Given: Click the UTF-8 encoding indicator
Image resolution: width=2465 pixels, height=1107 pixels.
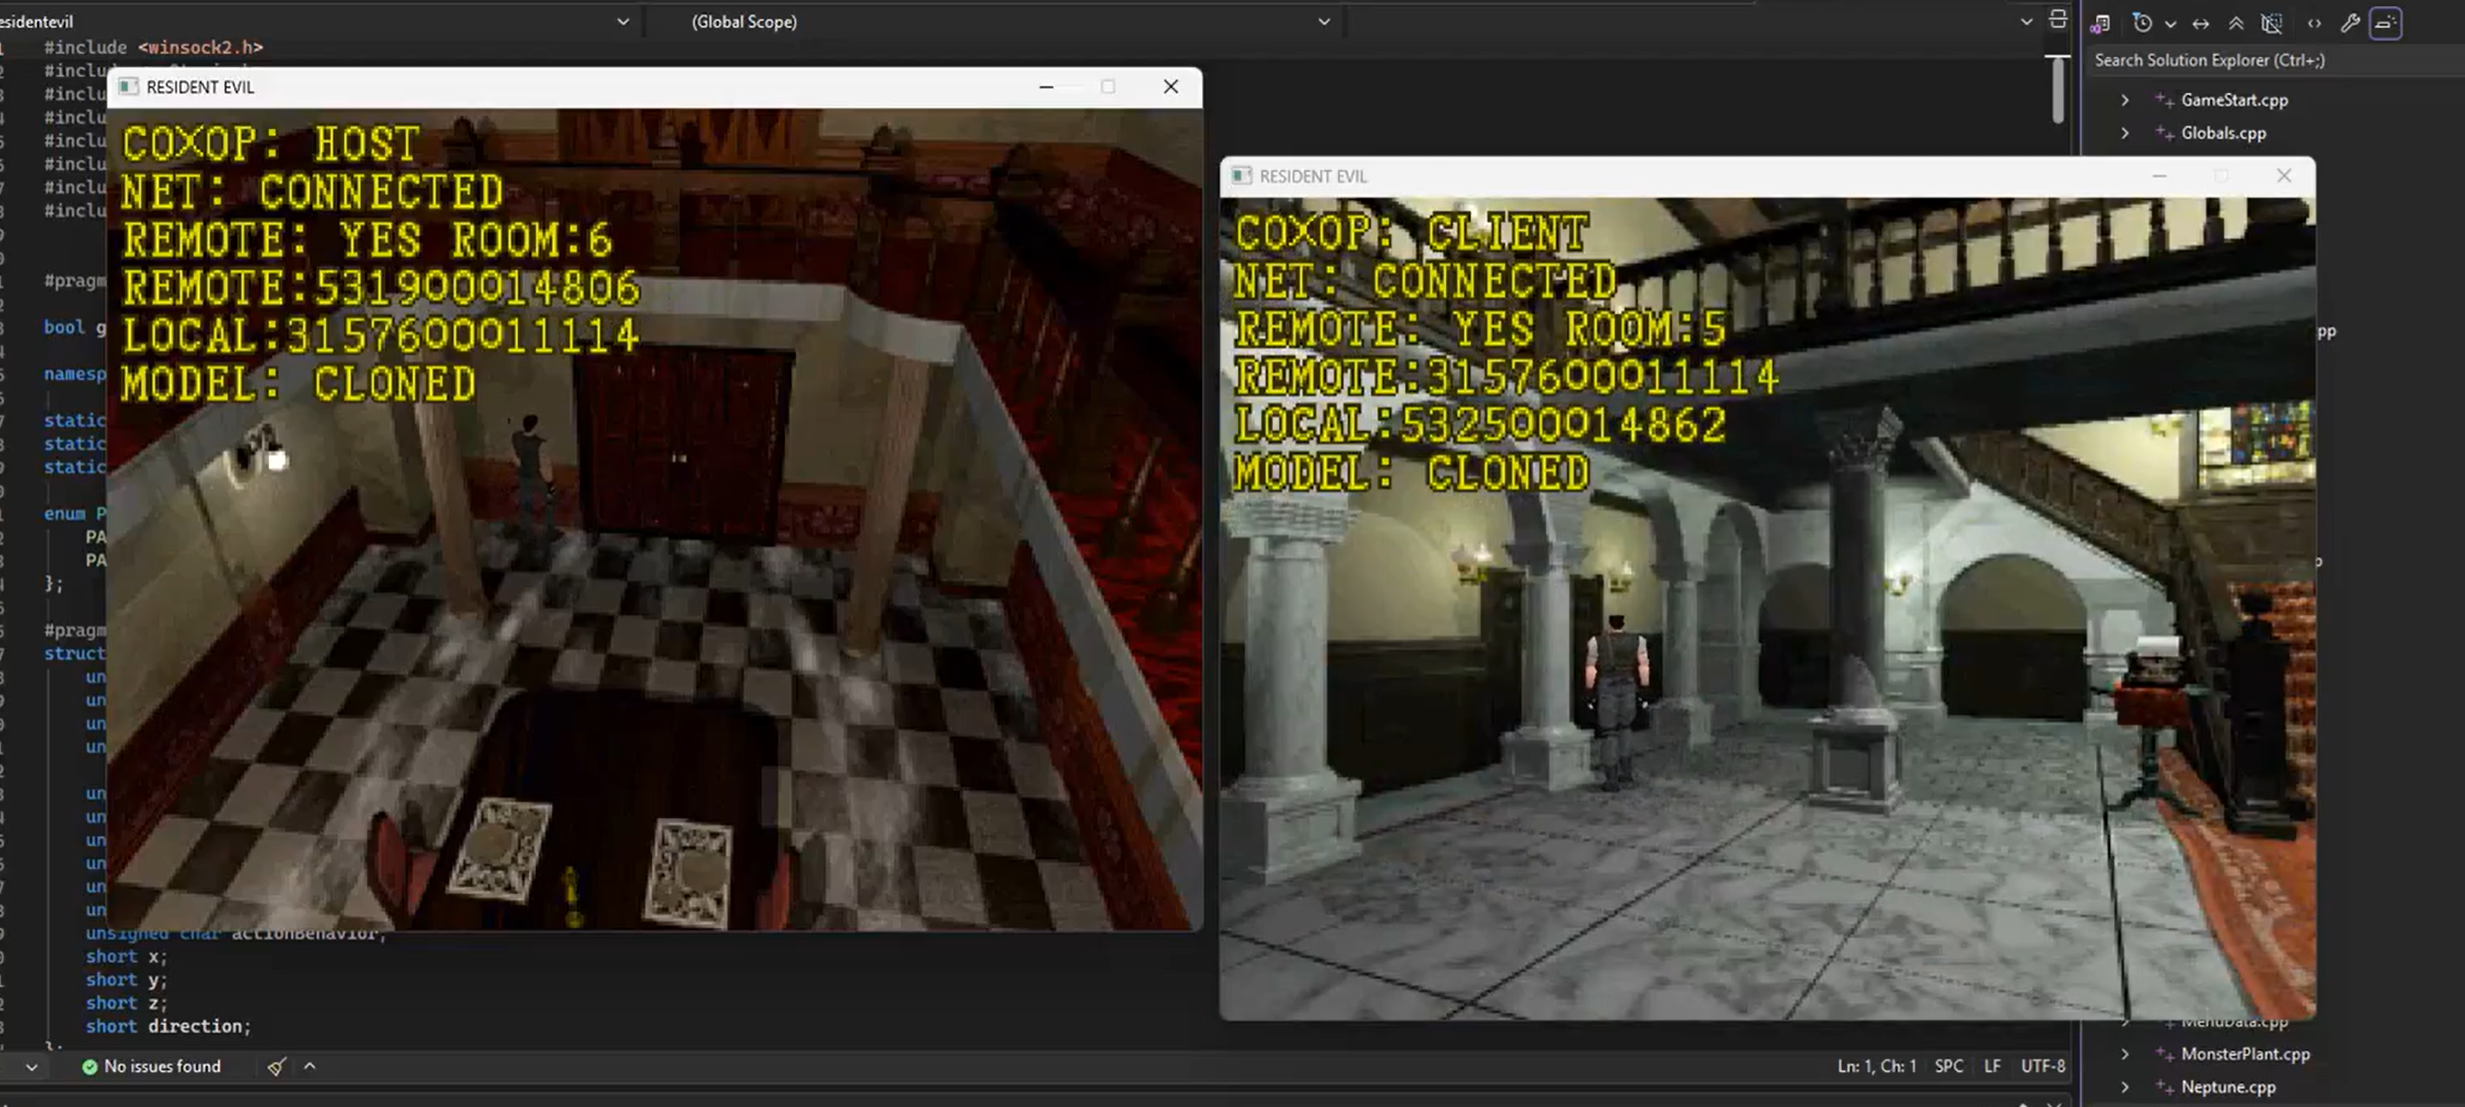Looking at the screenshot, I should coord(2043,1066).
